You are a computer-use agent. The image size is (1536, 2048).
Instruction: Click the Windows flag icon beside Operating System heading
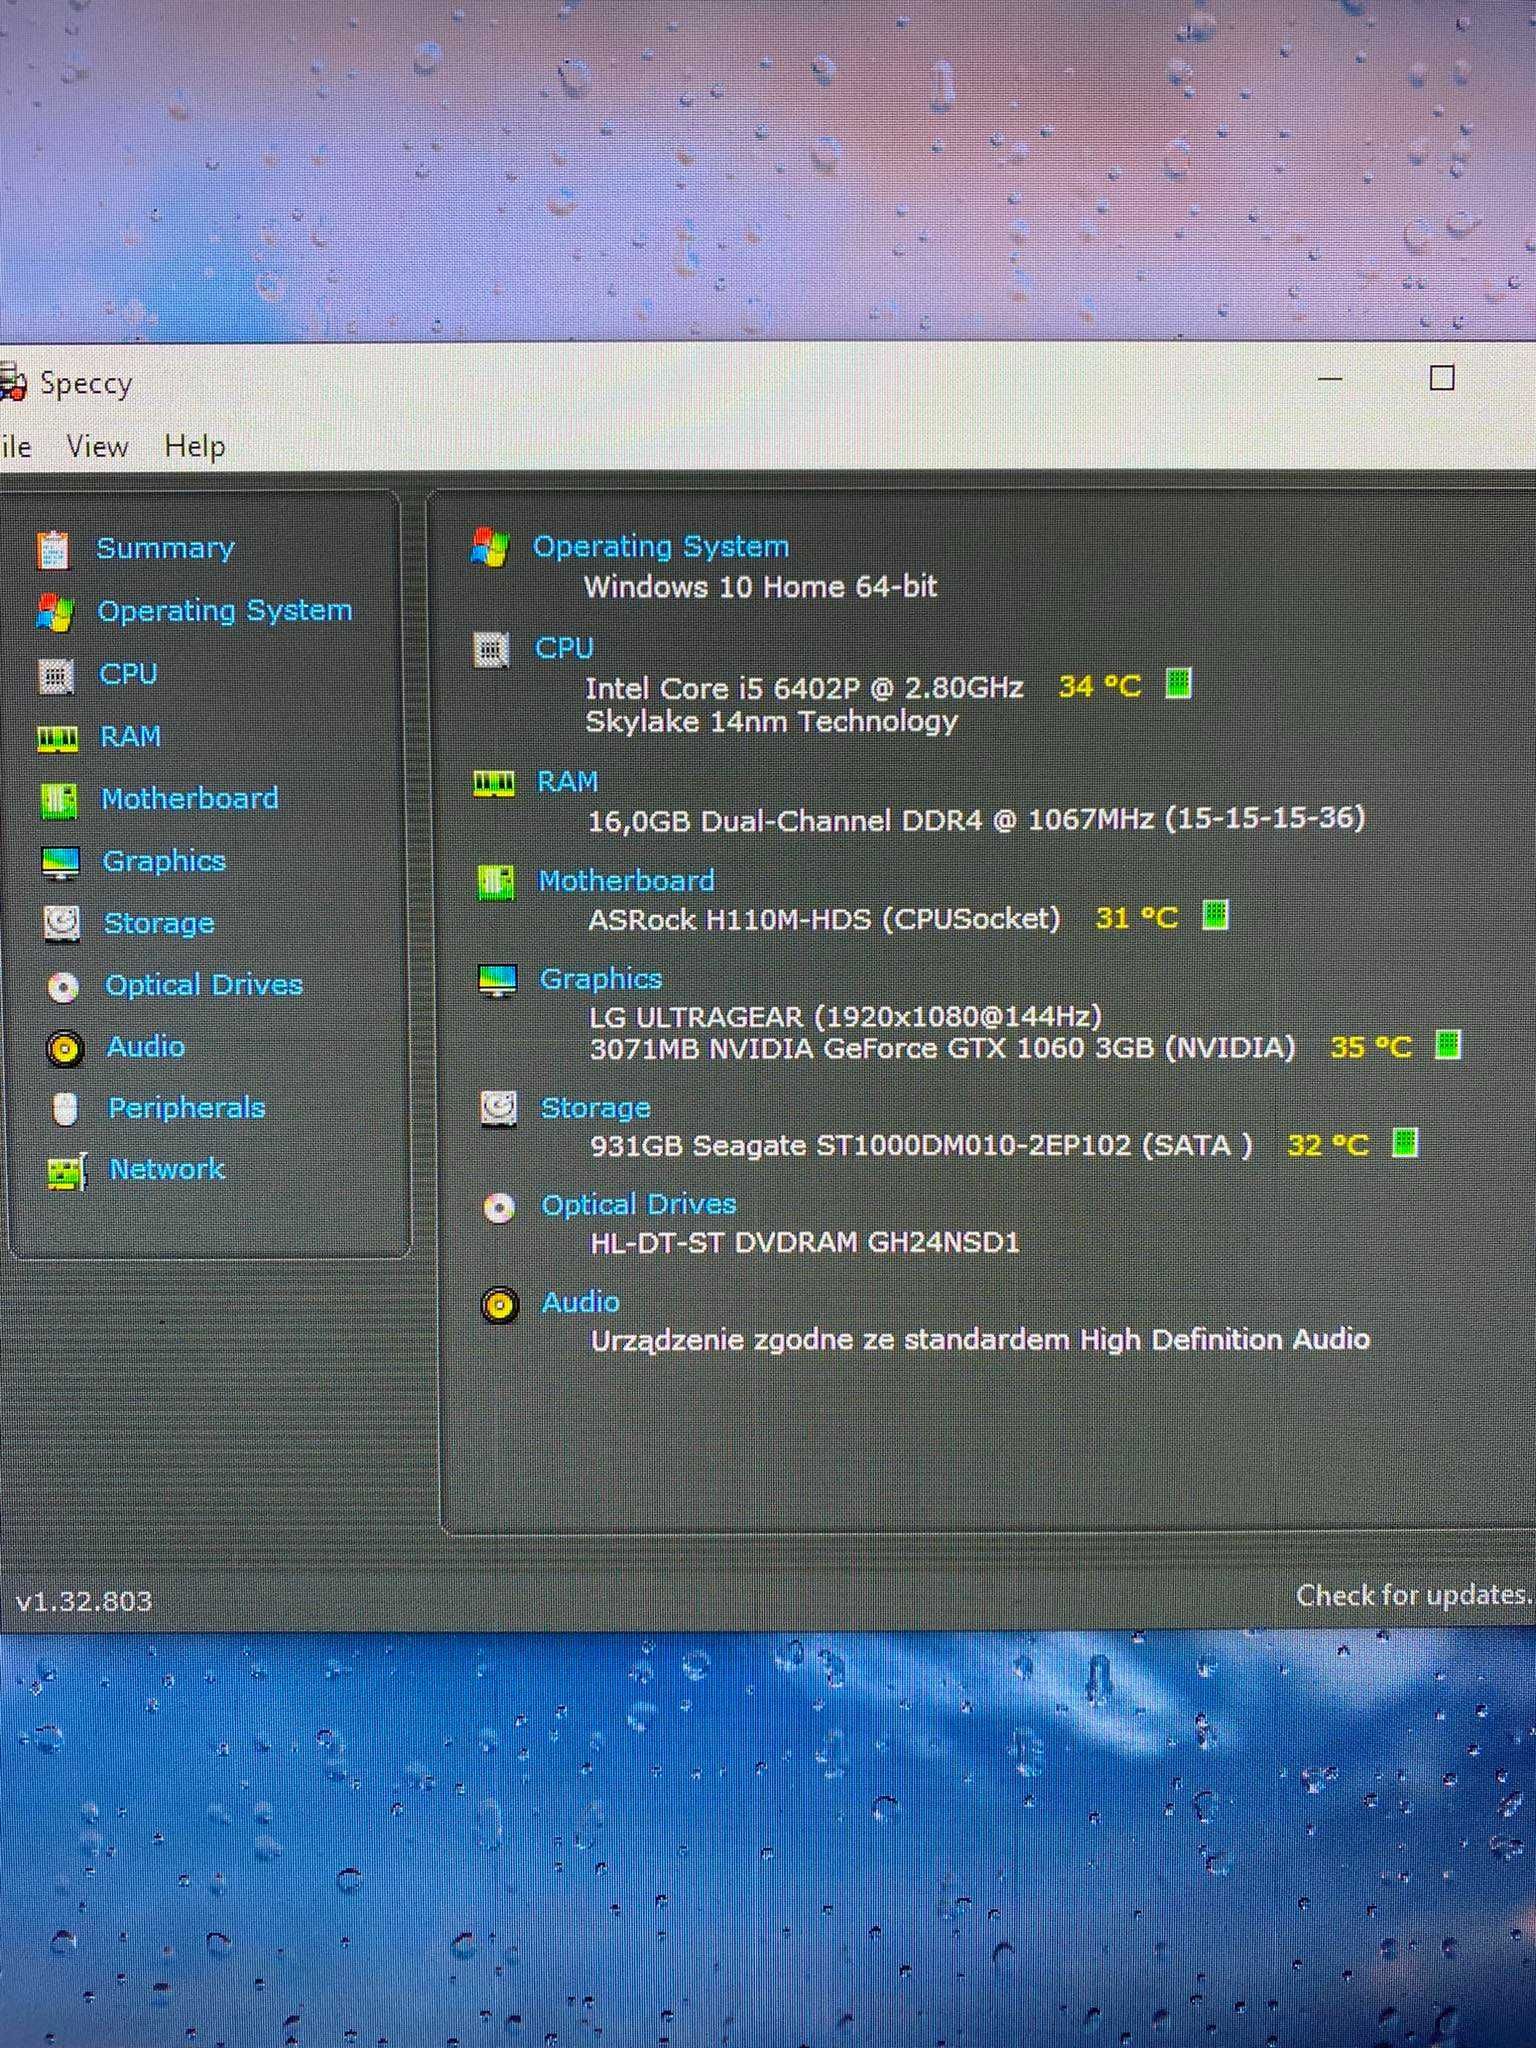click(490, 547)
